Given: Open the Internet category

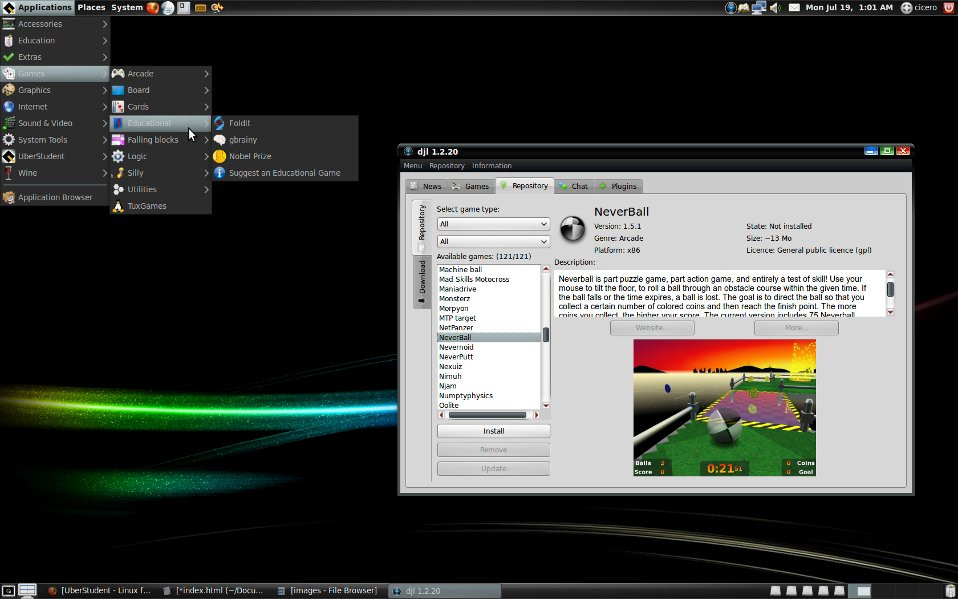Looking at the screenshot, I should (x=55, y=106).
